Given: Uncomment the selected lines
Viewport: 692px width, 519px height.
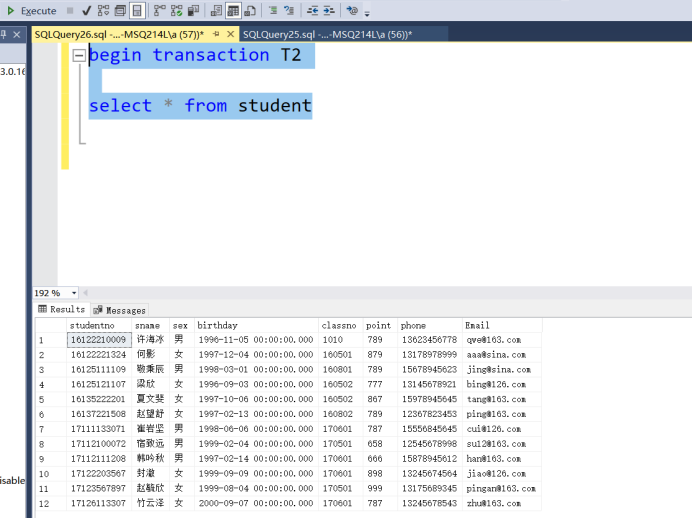Looking at the screenshot, I should (289, 11).
